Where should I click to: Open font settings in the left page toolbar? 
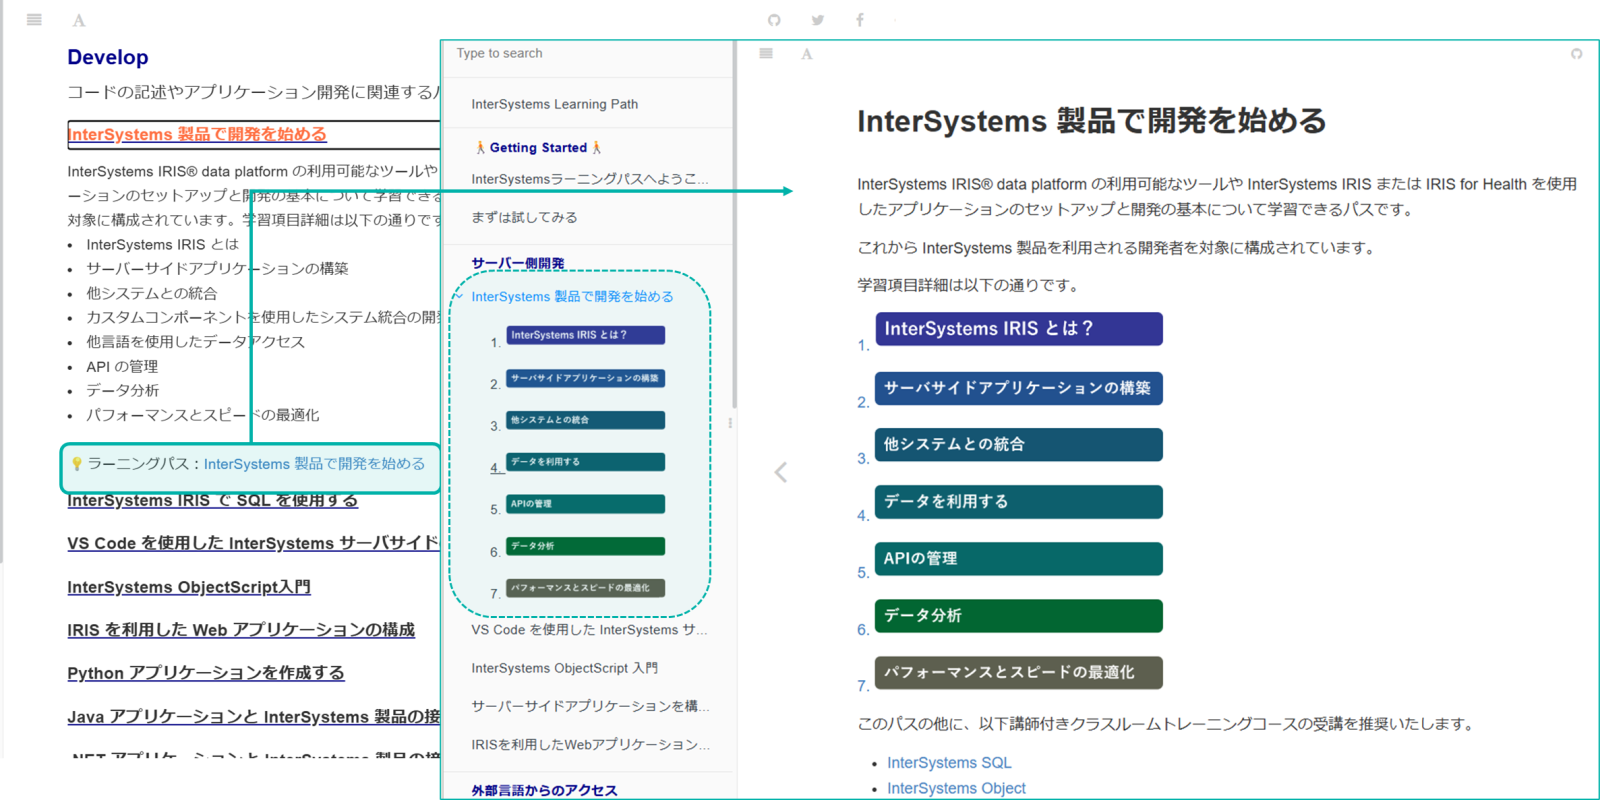pos(79,20)
